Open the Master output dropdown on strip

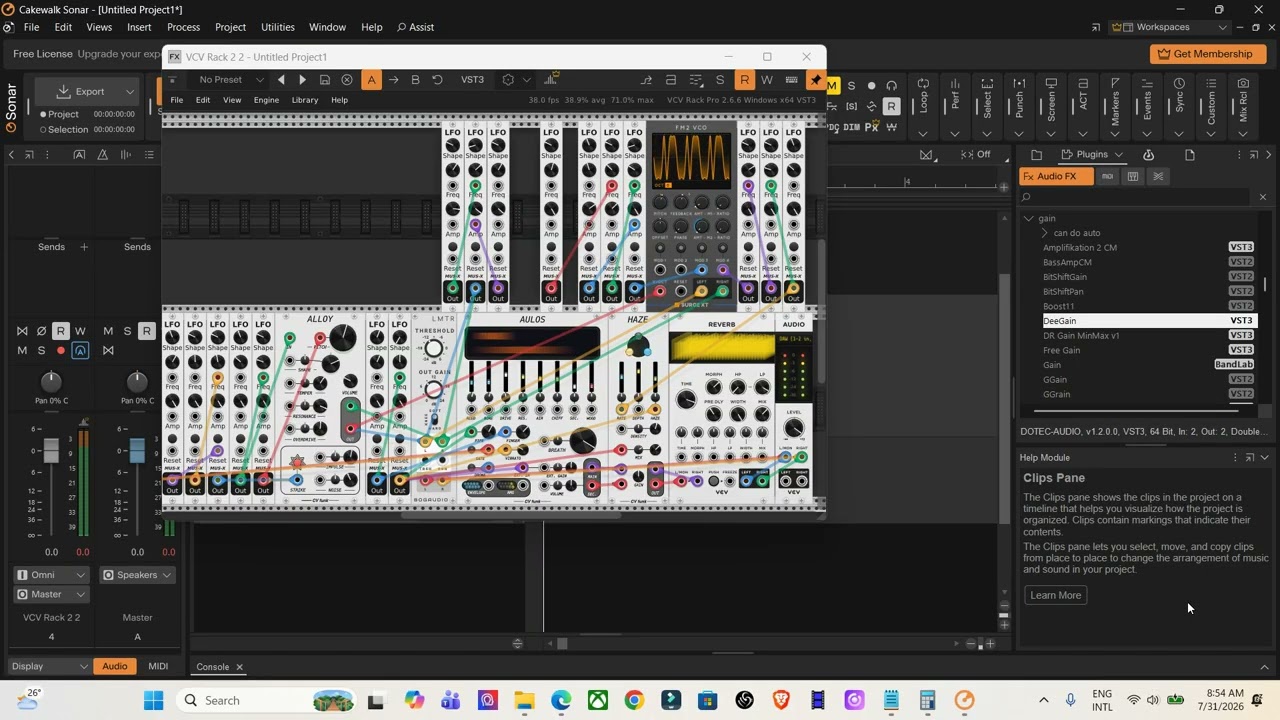click(51, 594)
